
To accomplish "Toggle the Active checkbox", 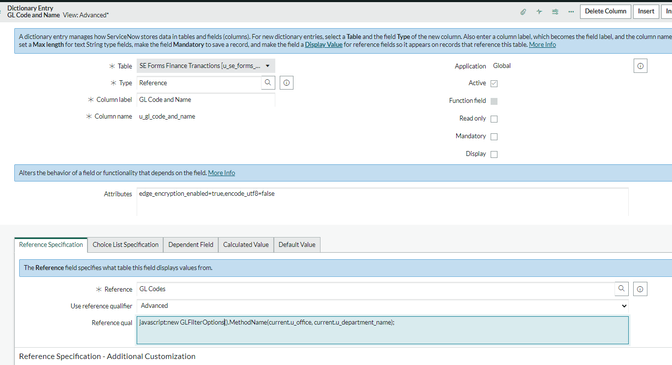I will coord(494,84).
